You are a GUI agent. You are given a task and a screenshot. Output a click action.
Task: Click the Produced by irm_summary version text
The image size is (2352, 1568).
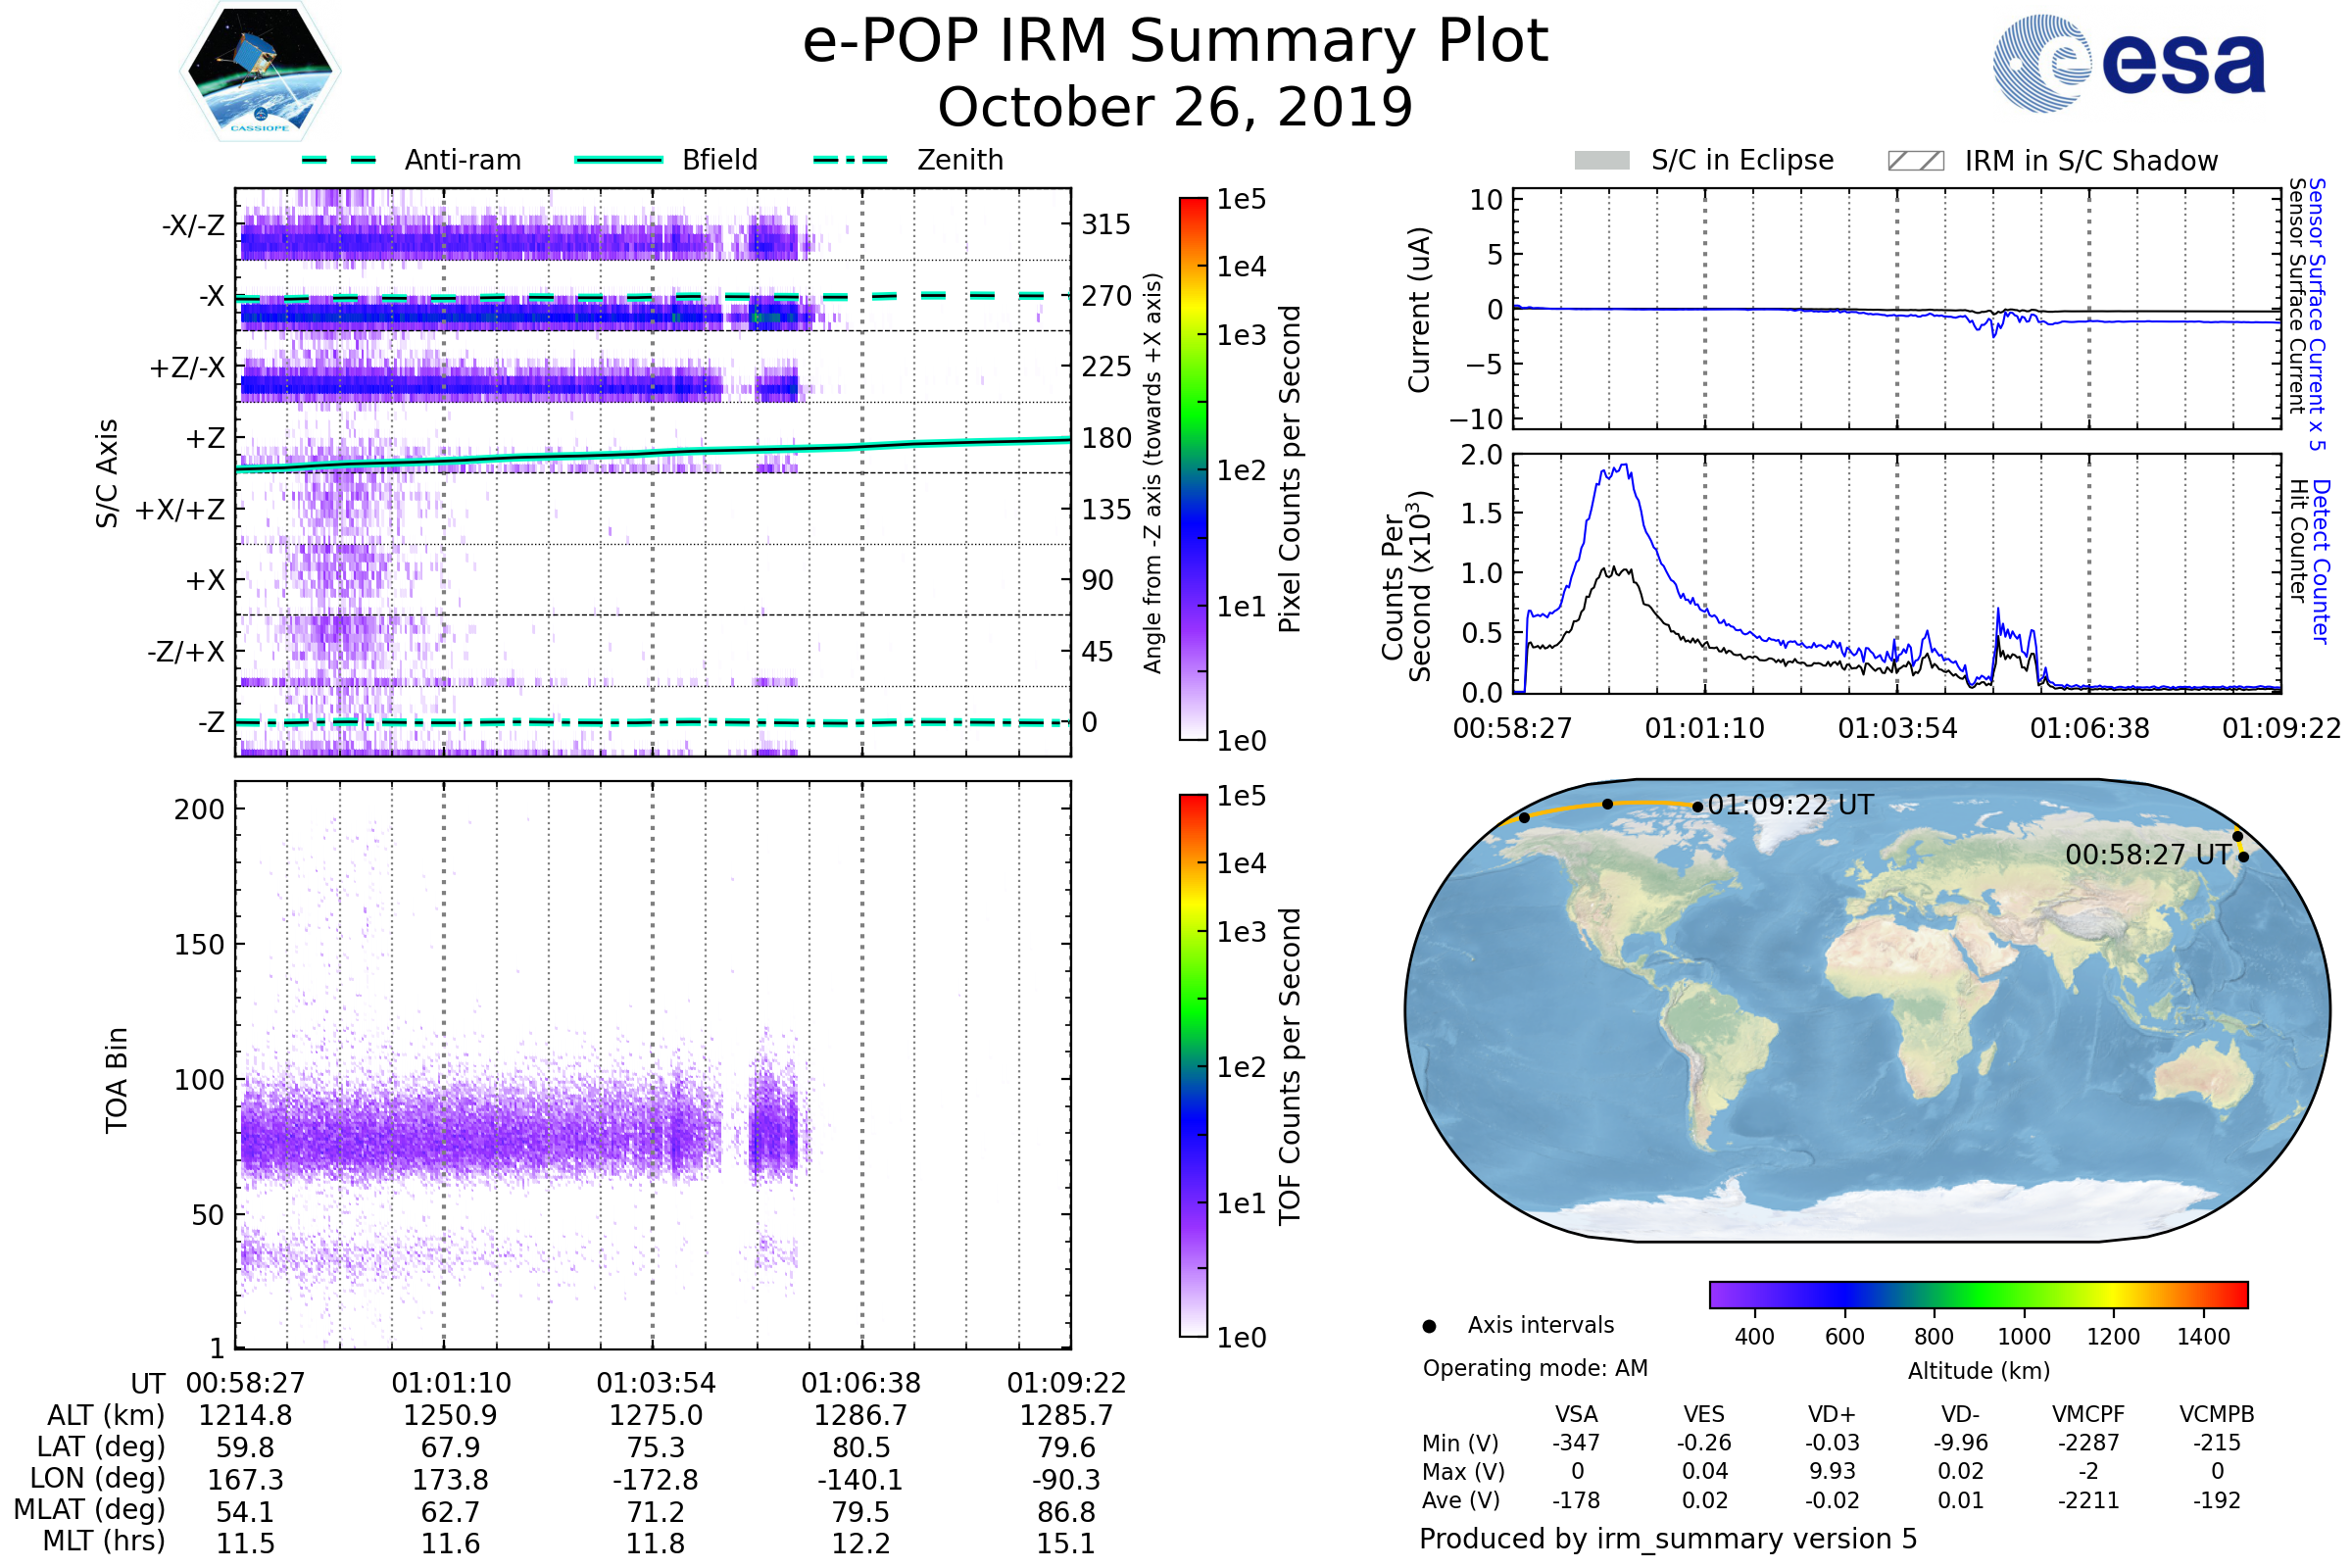[1667, 1539]
